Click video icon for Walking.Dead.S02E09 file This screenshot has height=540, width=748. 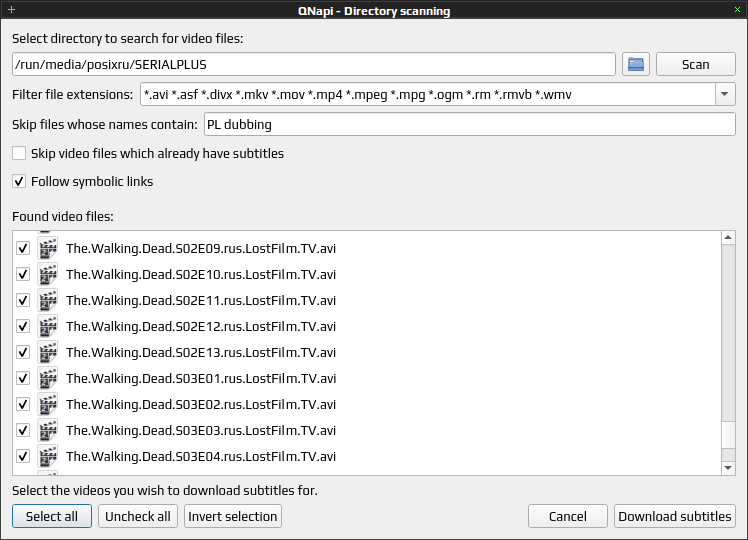48,249
